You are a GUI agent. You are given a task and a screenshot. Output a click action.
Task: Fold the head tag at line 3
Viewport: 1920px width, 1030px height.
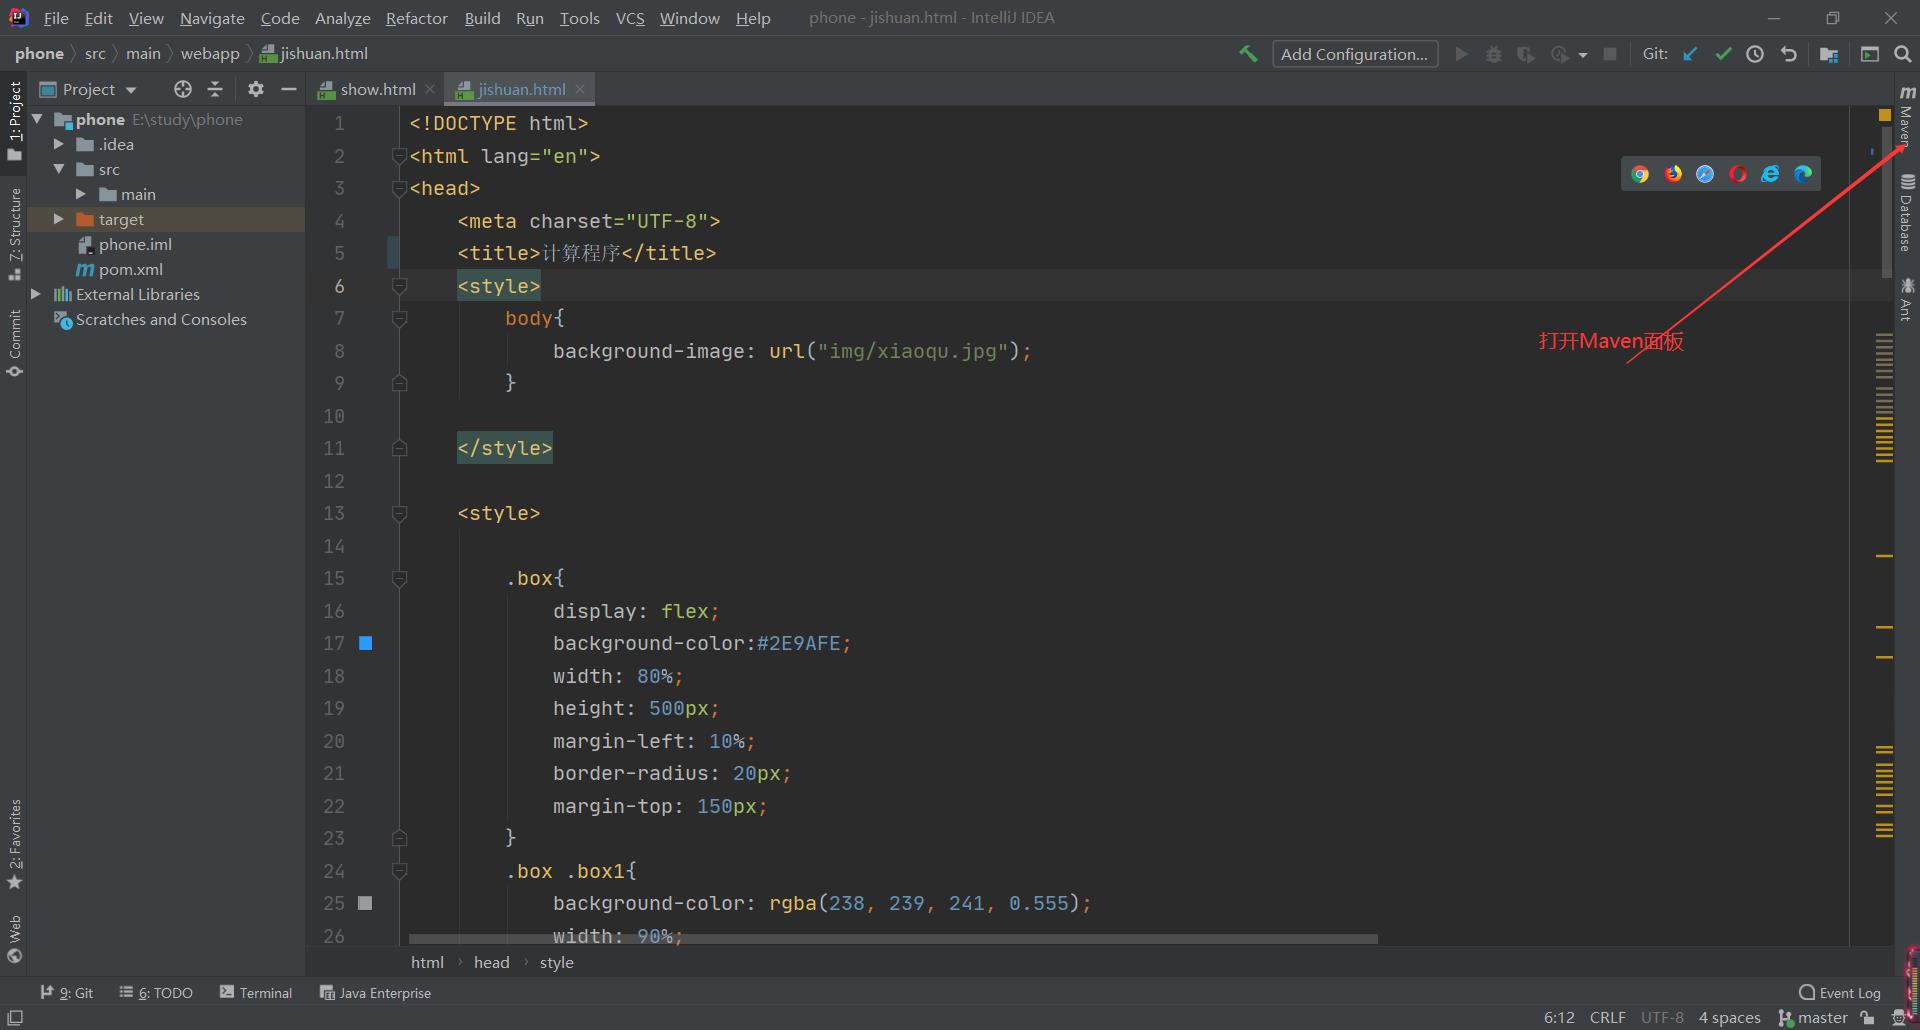[x=399, y=188]
